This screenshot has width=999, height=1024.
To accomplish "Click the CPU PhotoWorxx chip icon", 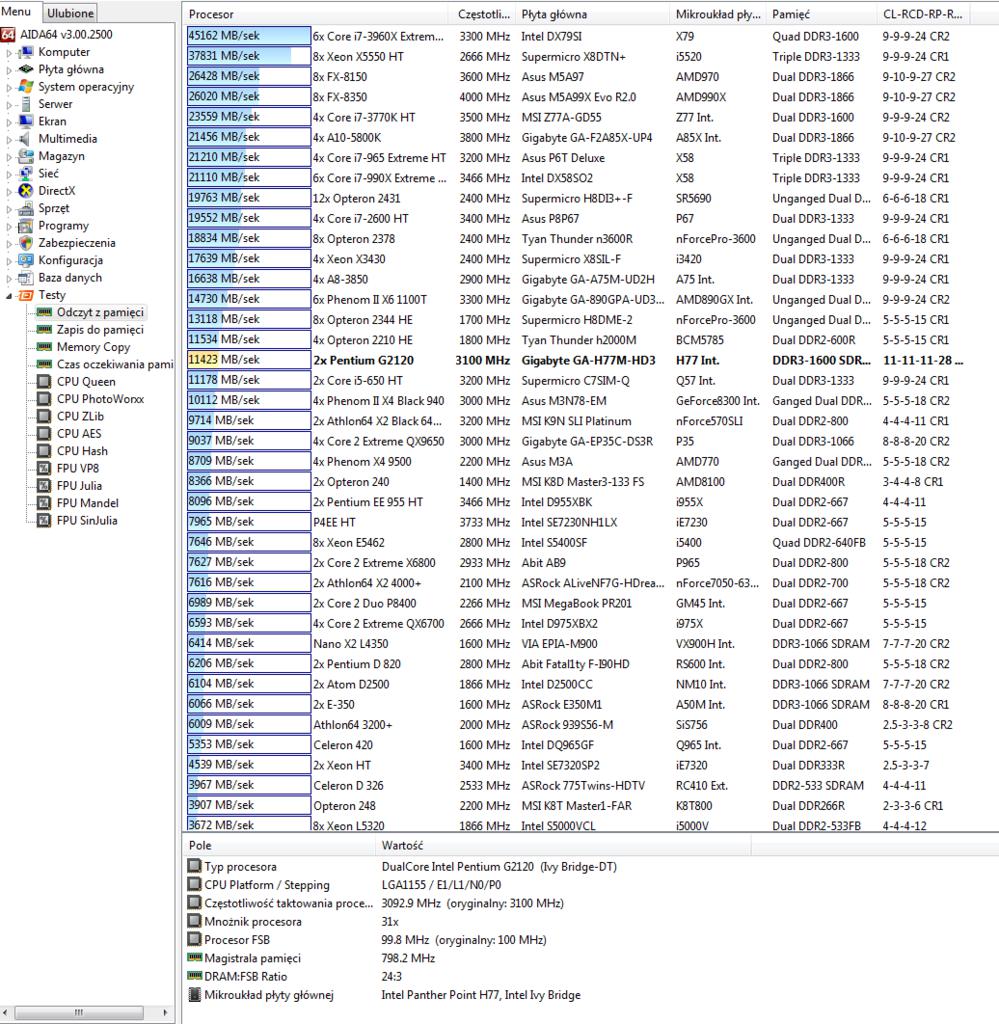I will [44, 399].
